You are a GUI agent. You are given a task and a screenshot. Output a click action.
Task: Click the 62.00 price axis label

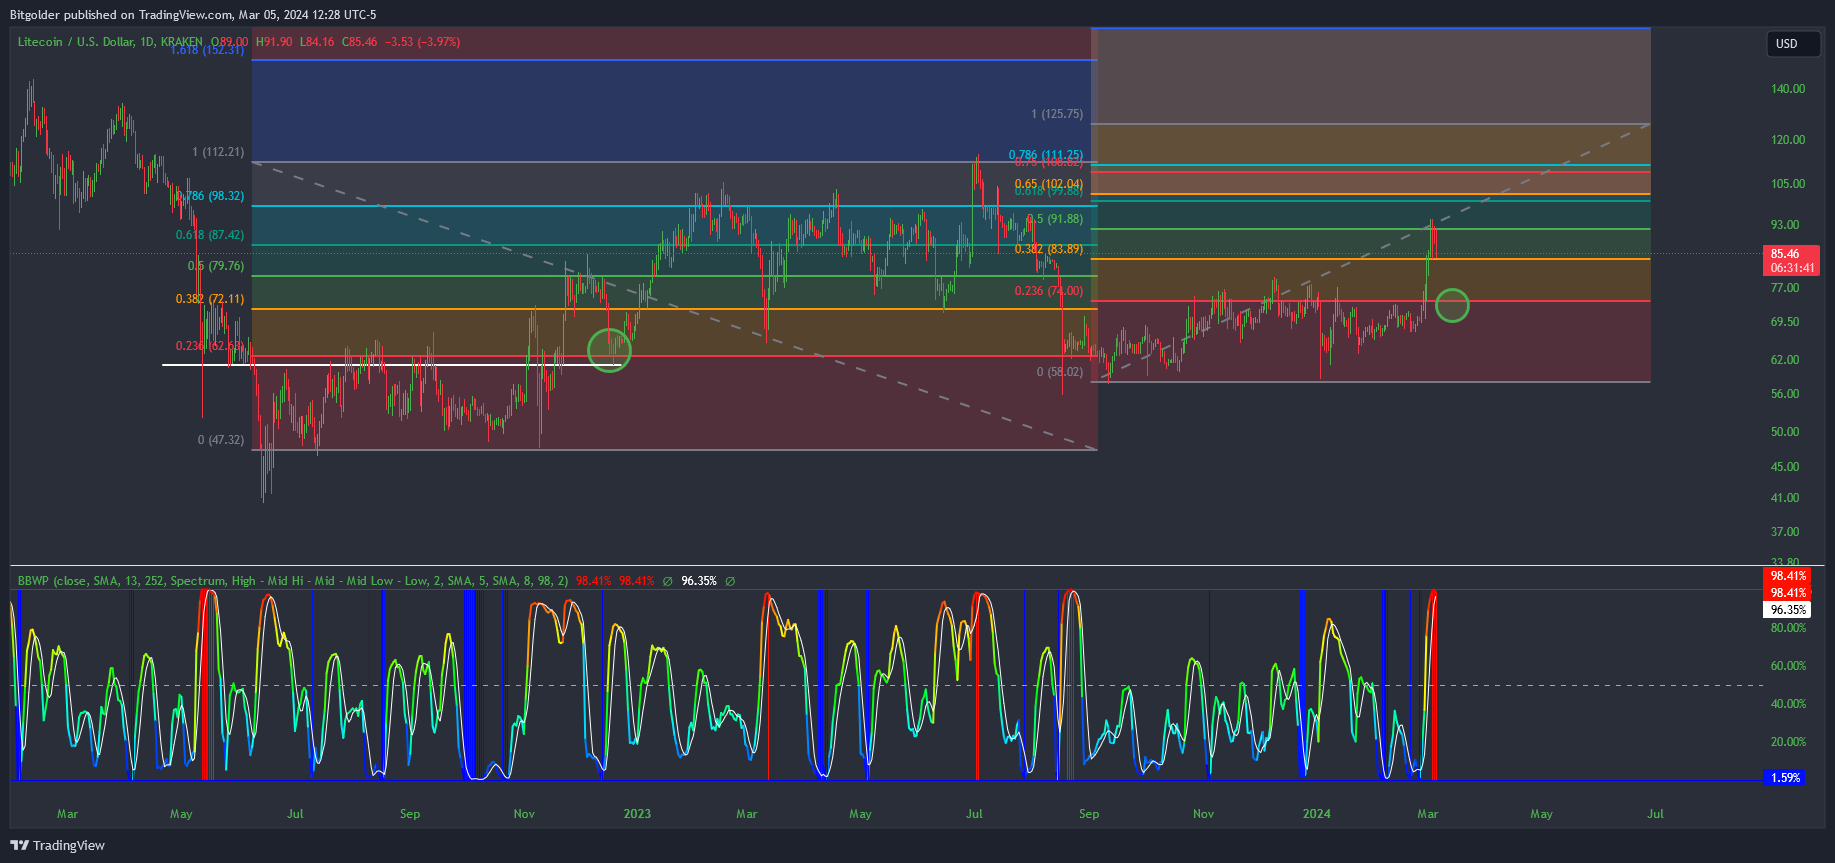[1785, 360]
